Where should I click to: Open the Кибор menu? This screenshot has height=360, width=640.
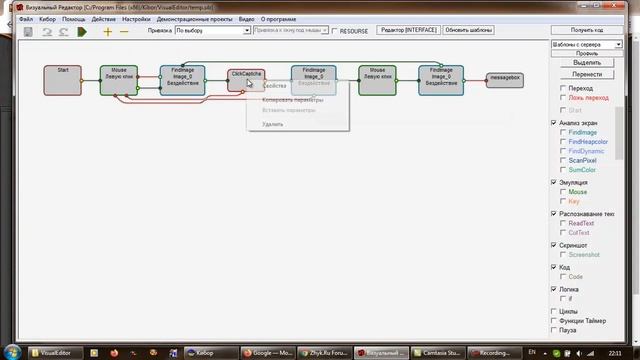[x=47, y=19]
